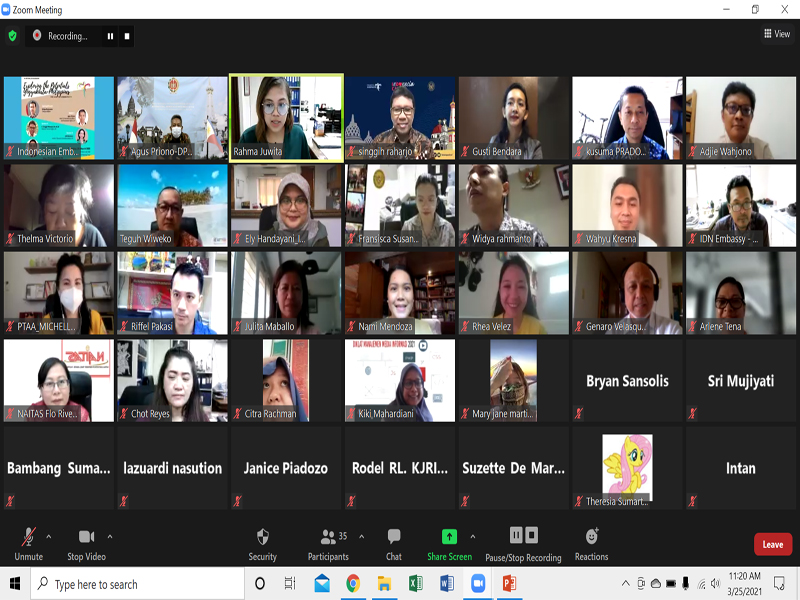Open the Reactions menu
The height and width of the screenshot is (600, 800).
(x=591, y=542)
